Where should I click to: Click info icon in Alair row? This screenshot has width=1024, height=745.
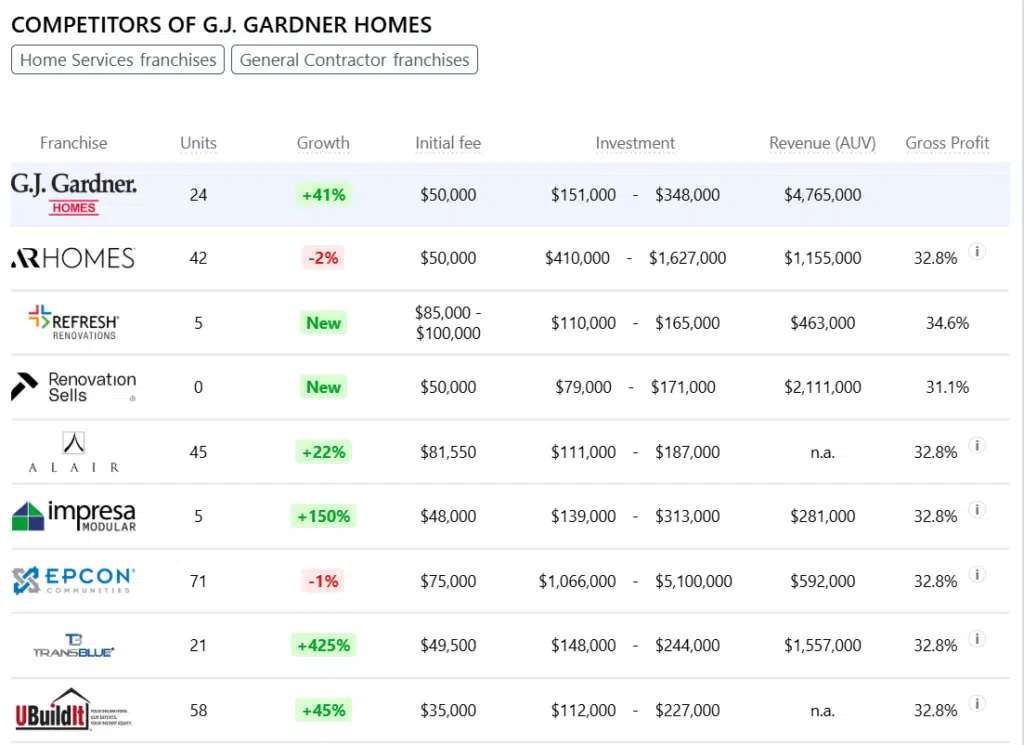tap(978, 445)
